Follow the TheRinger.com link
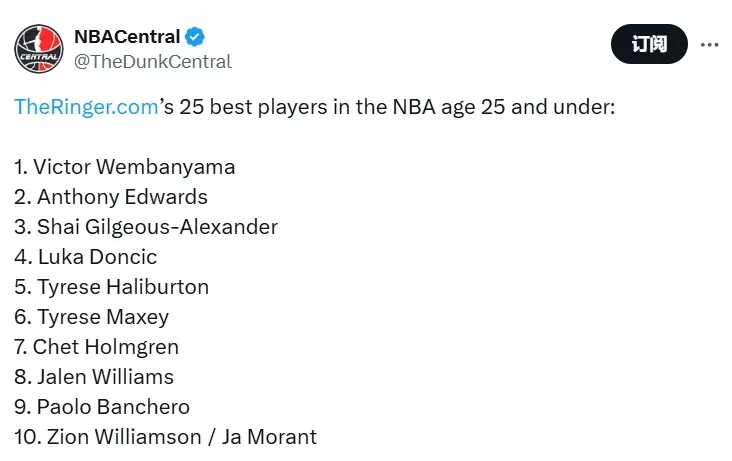 (86, 107)
